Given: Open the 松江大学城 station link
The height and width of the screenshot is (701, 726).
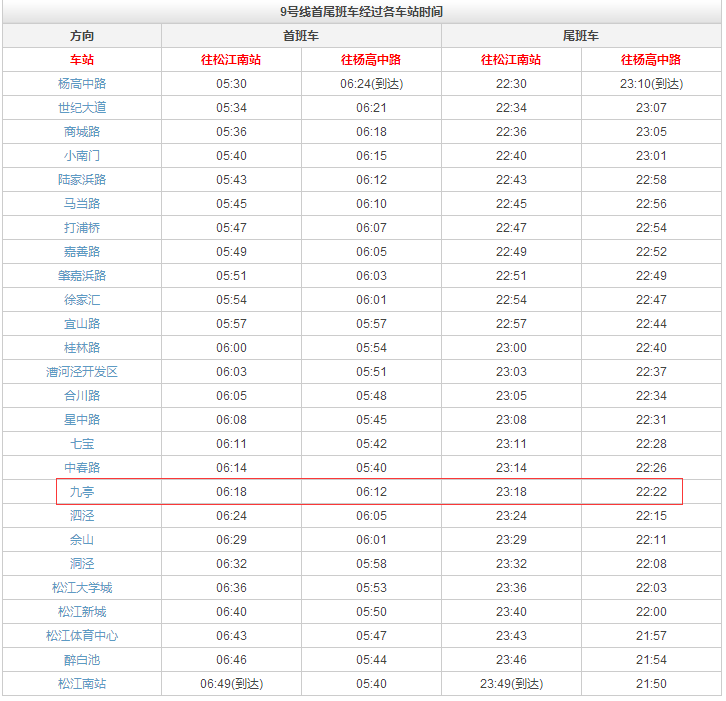Looking at the screenshot, I should [x=82, y=588].
